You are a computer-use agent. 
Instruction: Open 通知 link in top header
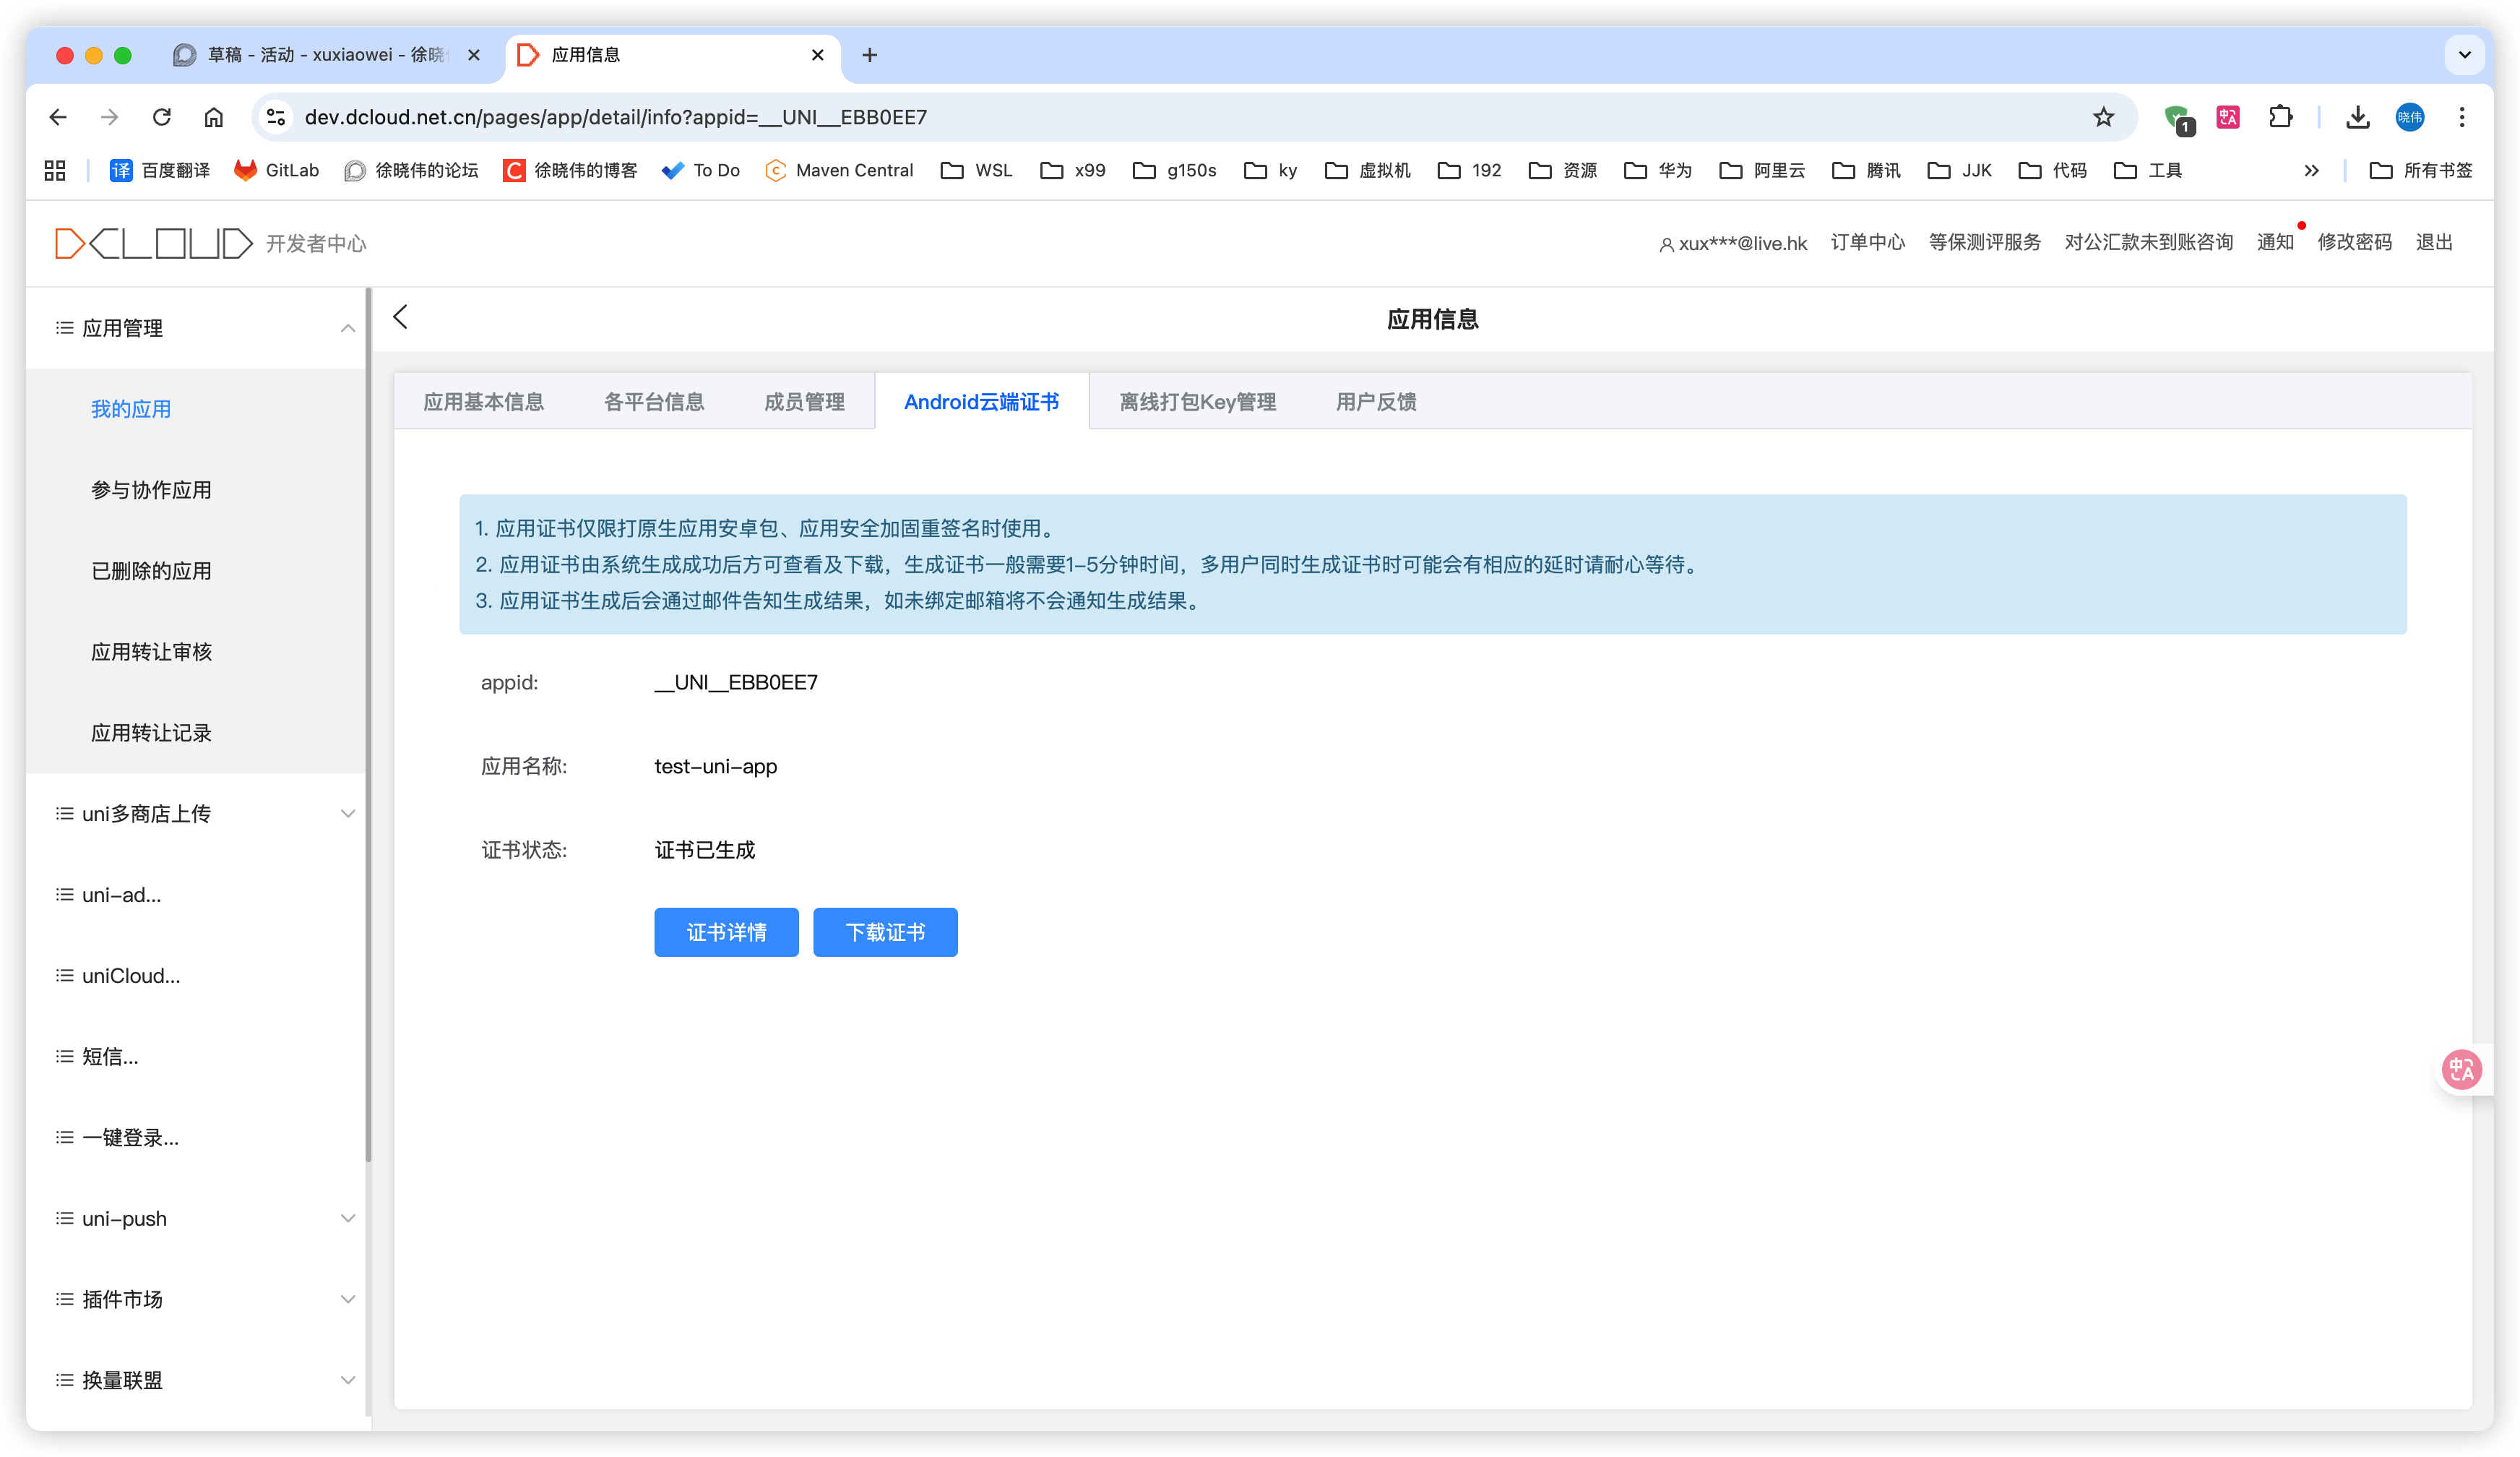click(x=2274, y=243)
